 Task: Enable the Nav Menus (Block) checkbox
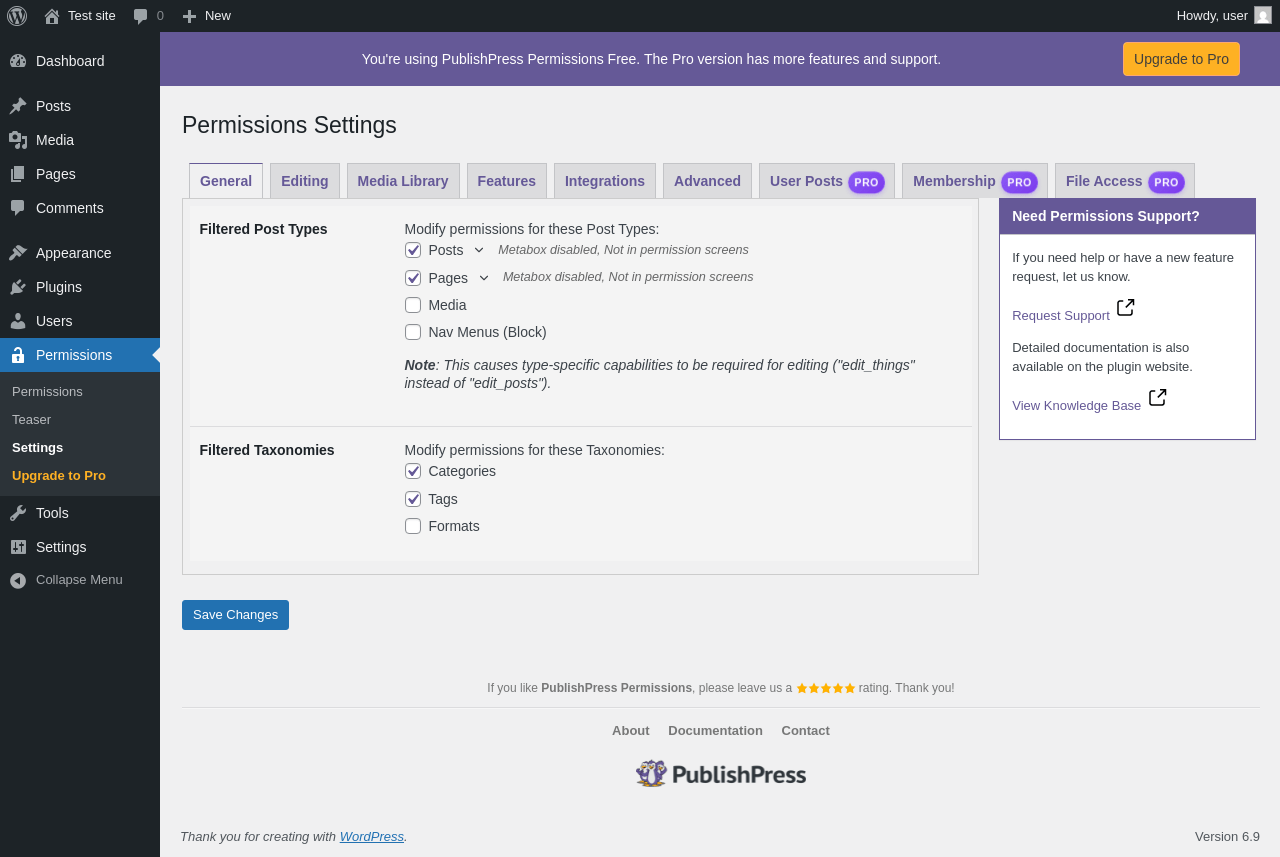tap(413, 332)
